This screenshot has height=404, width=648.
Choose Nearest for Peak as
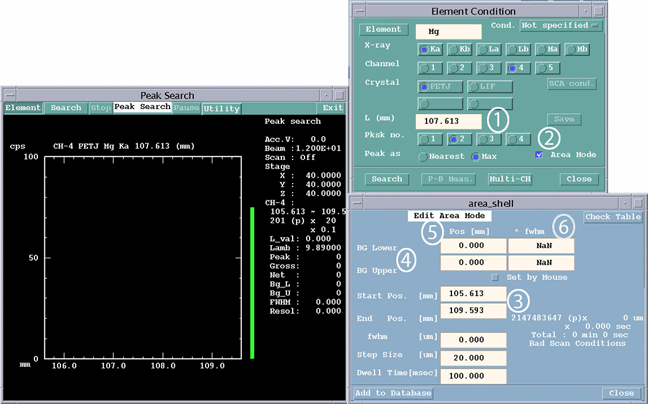pos(442,156)
